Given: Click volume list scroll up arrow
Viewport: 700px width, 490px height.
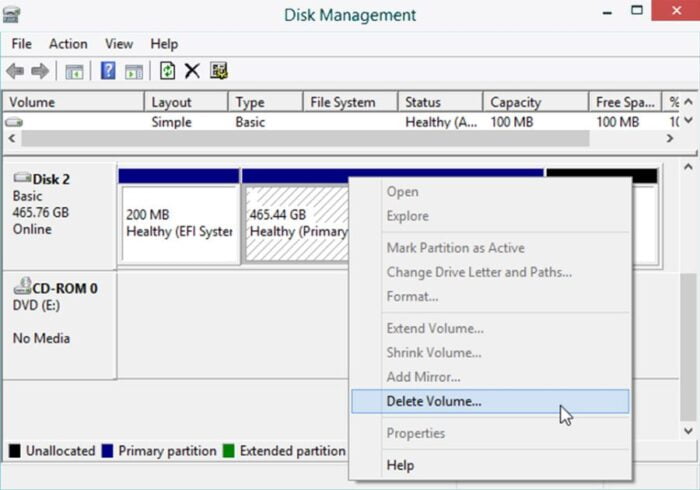Looking at the screenshot, I should click(x=689, y=102).
